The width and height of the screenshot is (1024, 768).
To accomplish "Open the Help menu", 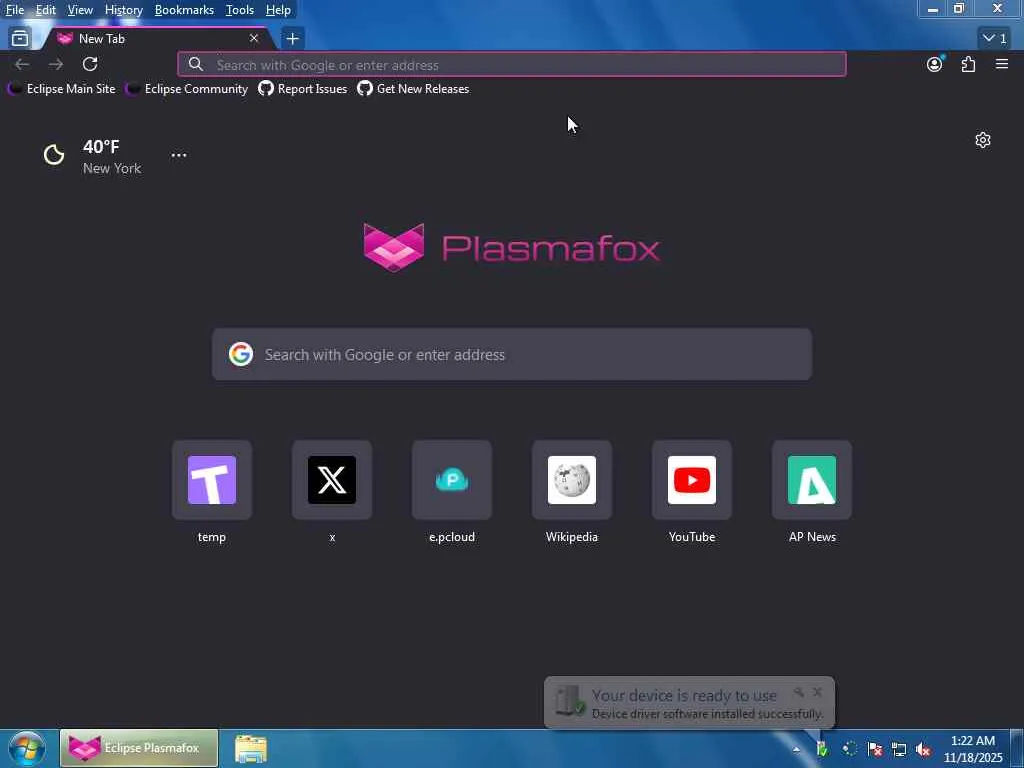I will pyautogui.click(x=278, y=10).
